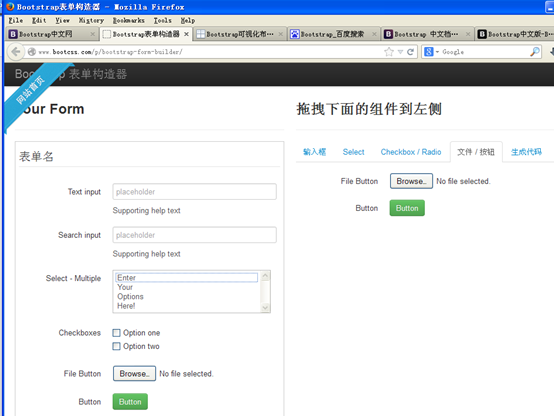This screenshot has width=554, height=416.
Task: Open the View menu
Action: [x=63, y=20]
